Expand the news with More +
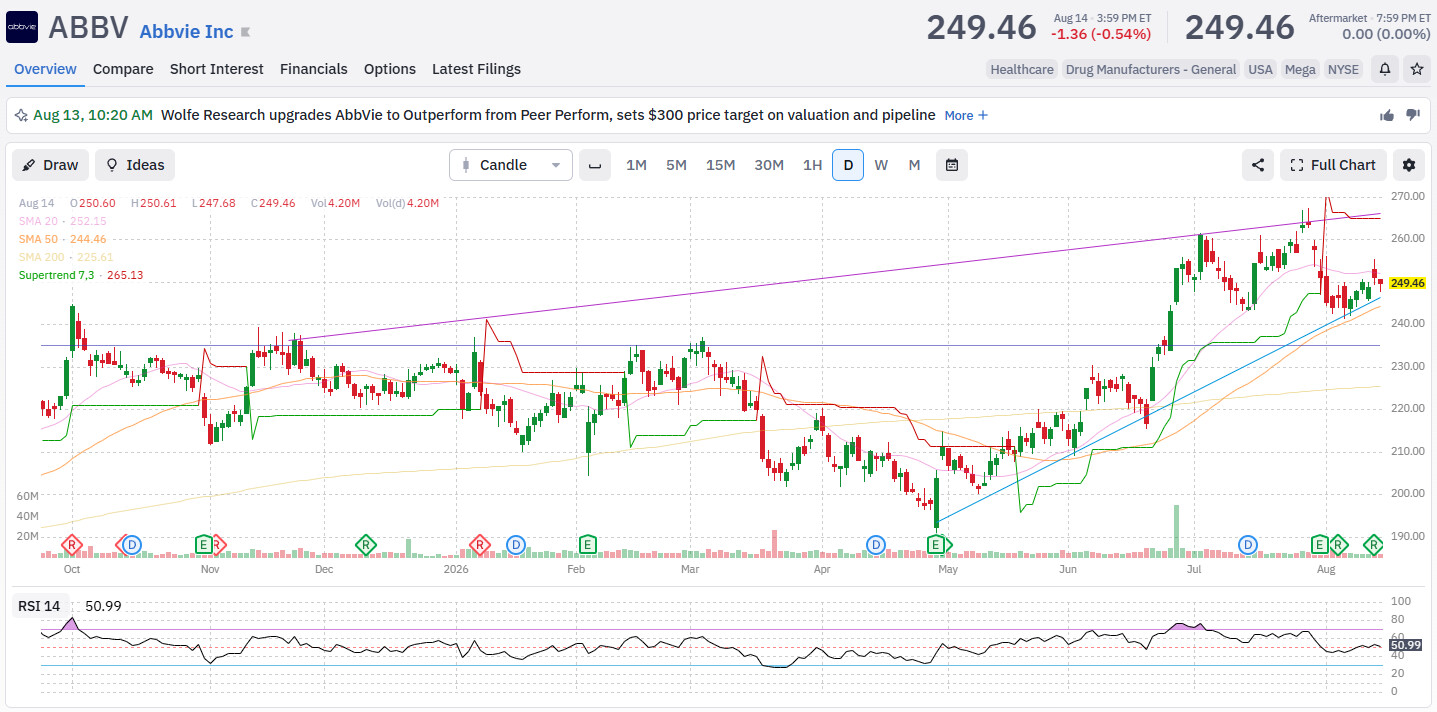This screenshot has width=1437, height=712. click(x=966, y=115)
